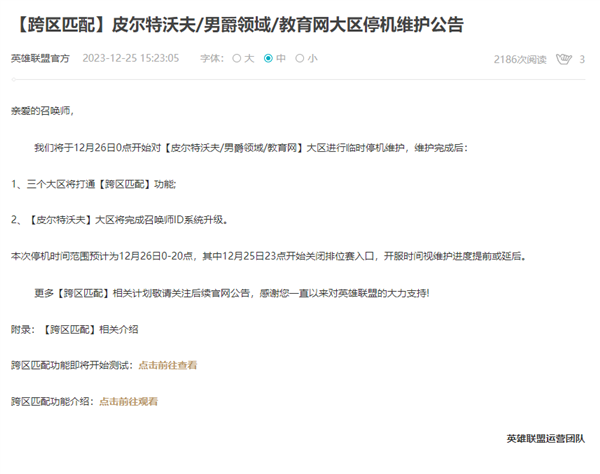Select the medium (中) font size radio
This screenshot has height=474, width=600.
[268, 58]
